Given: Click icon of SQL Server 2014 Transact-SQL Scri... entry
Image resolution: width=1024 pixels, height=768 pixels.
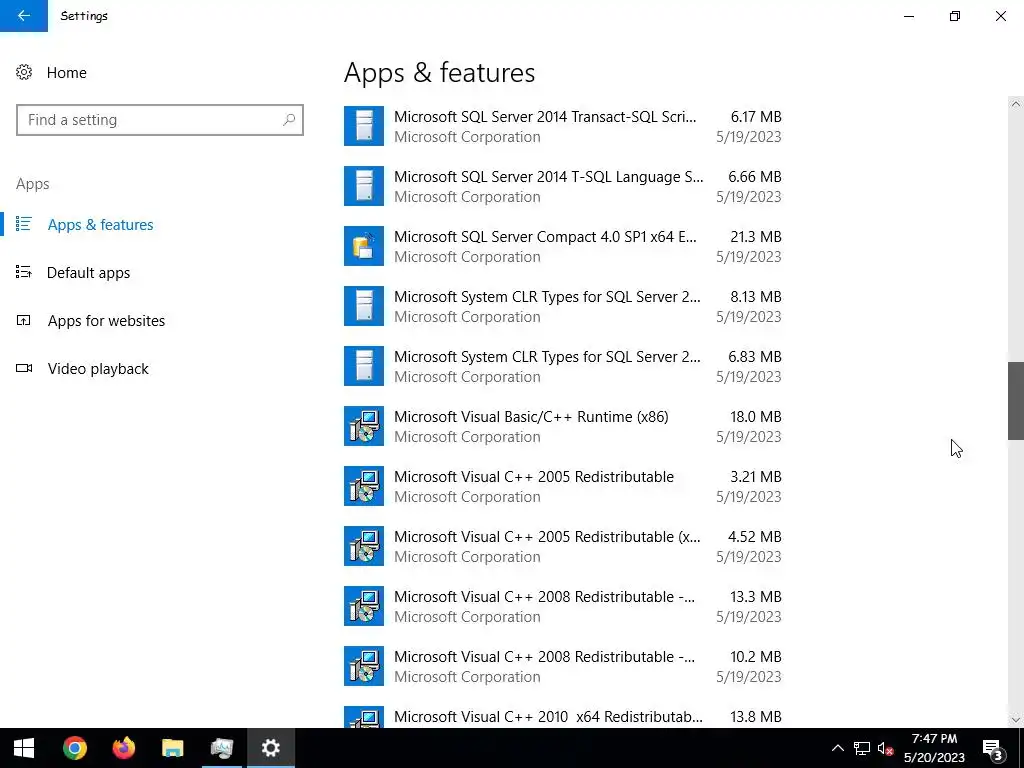Looking at the screenshot, I should (364, 126).
